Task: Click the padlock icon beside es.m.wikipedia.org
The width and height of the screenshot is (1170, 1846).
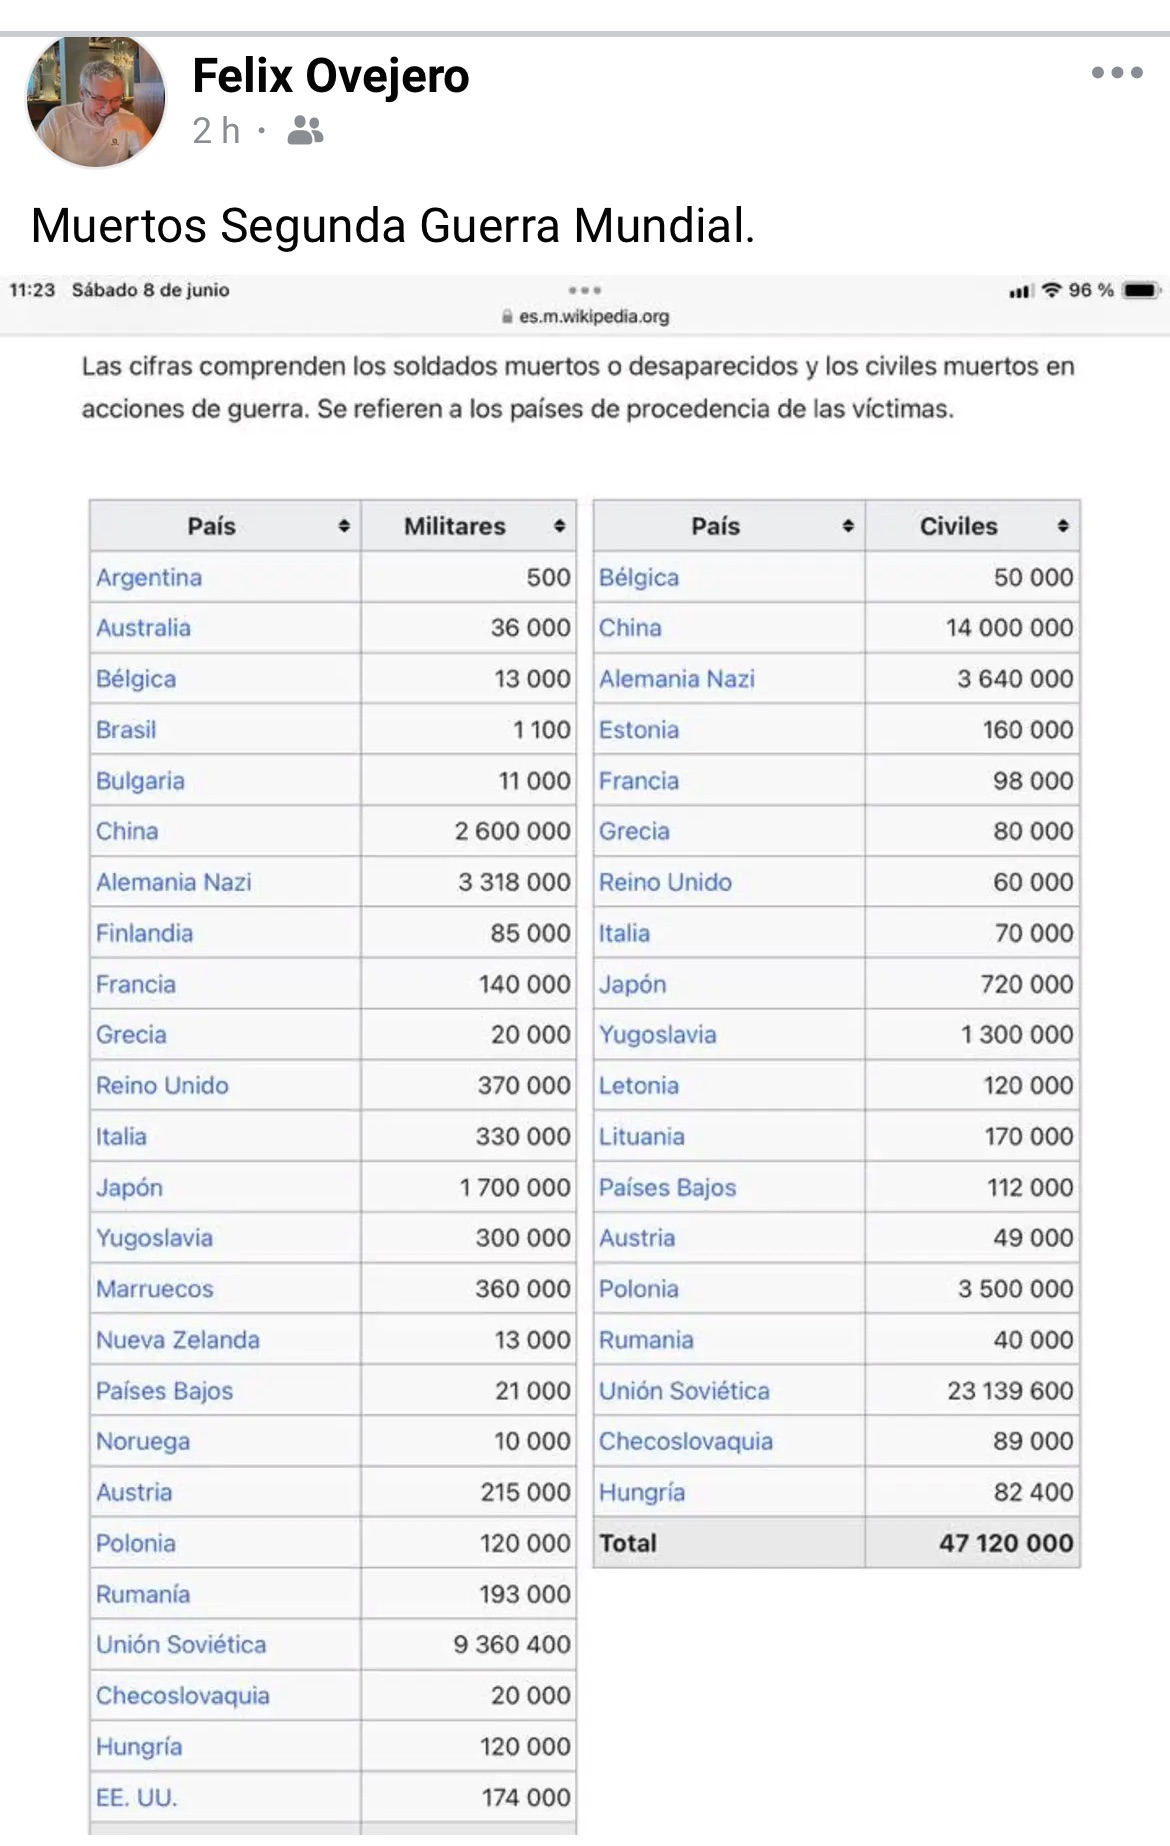Action: coord(507,317)
